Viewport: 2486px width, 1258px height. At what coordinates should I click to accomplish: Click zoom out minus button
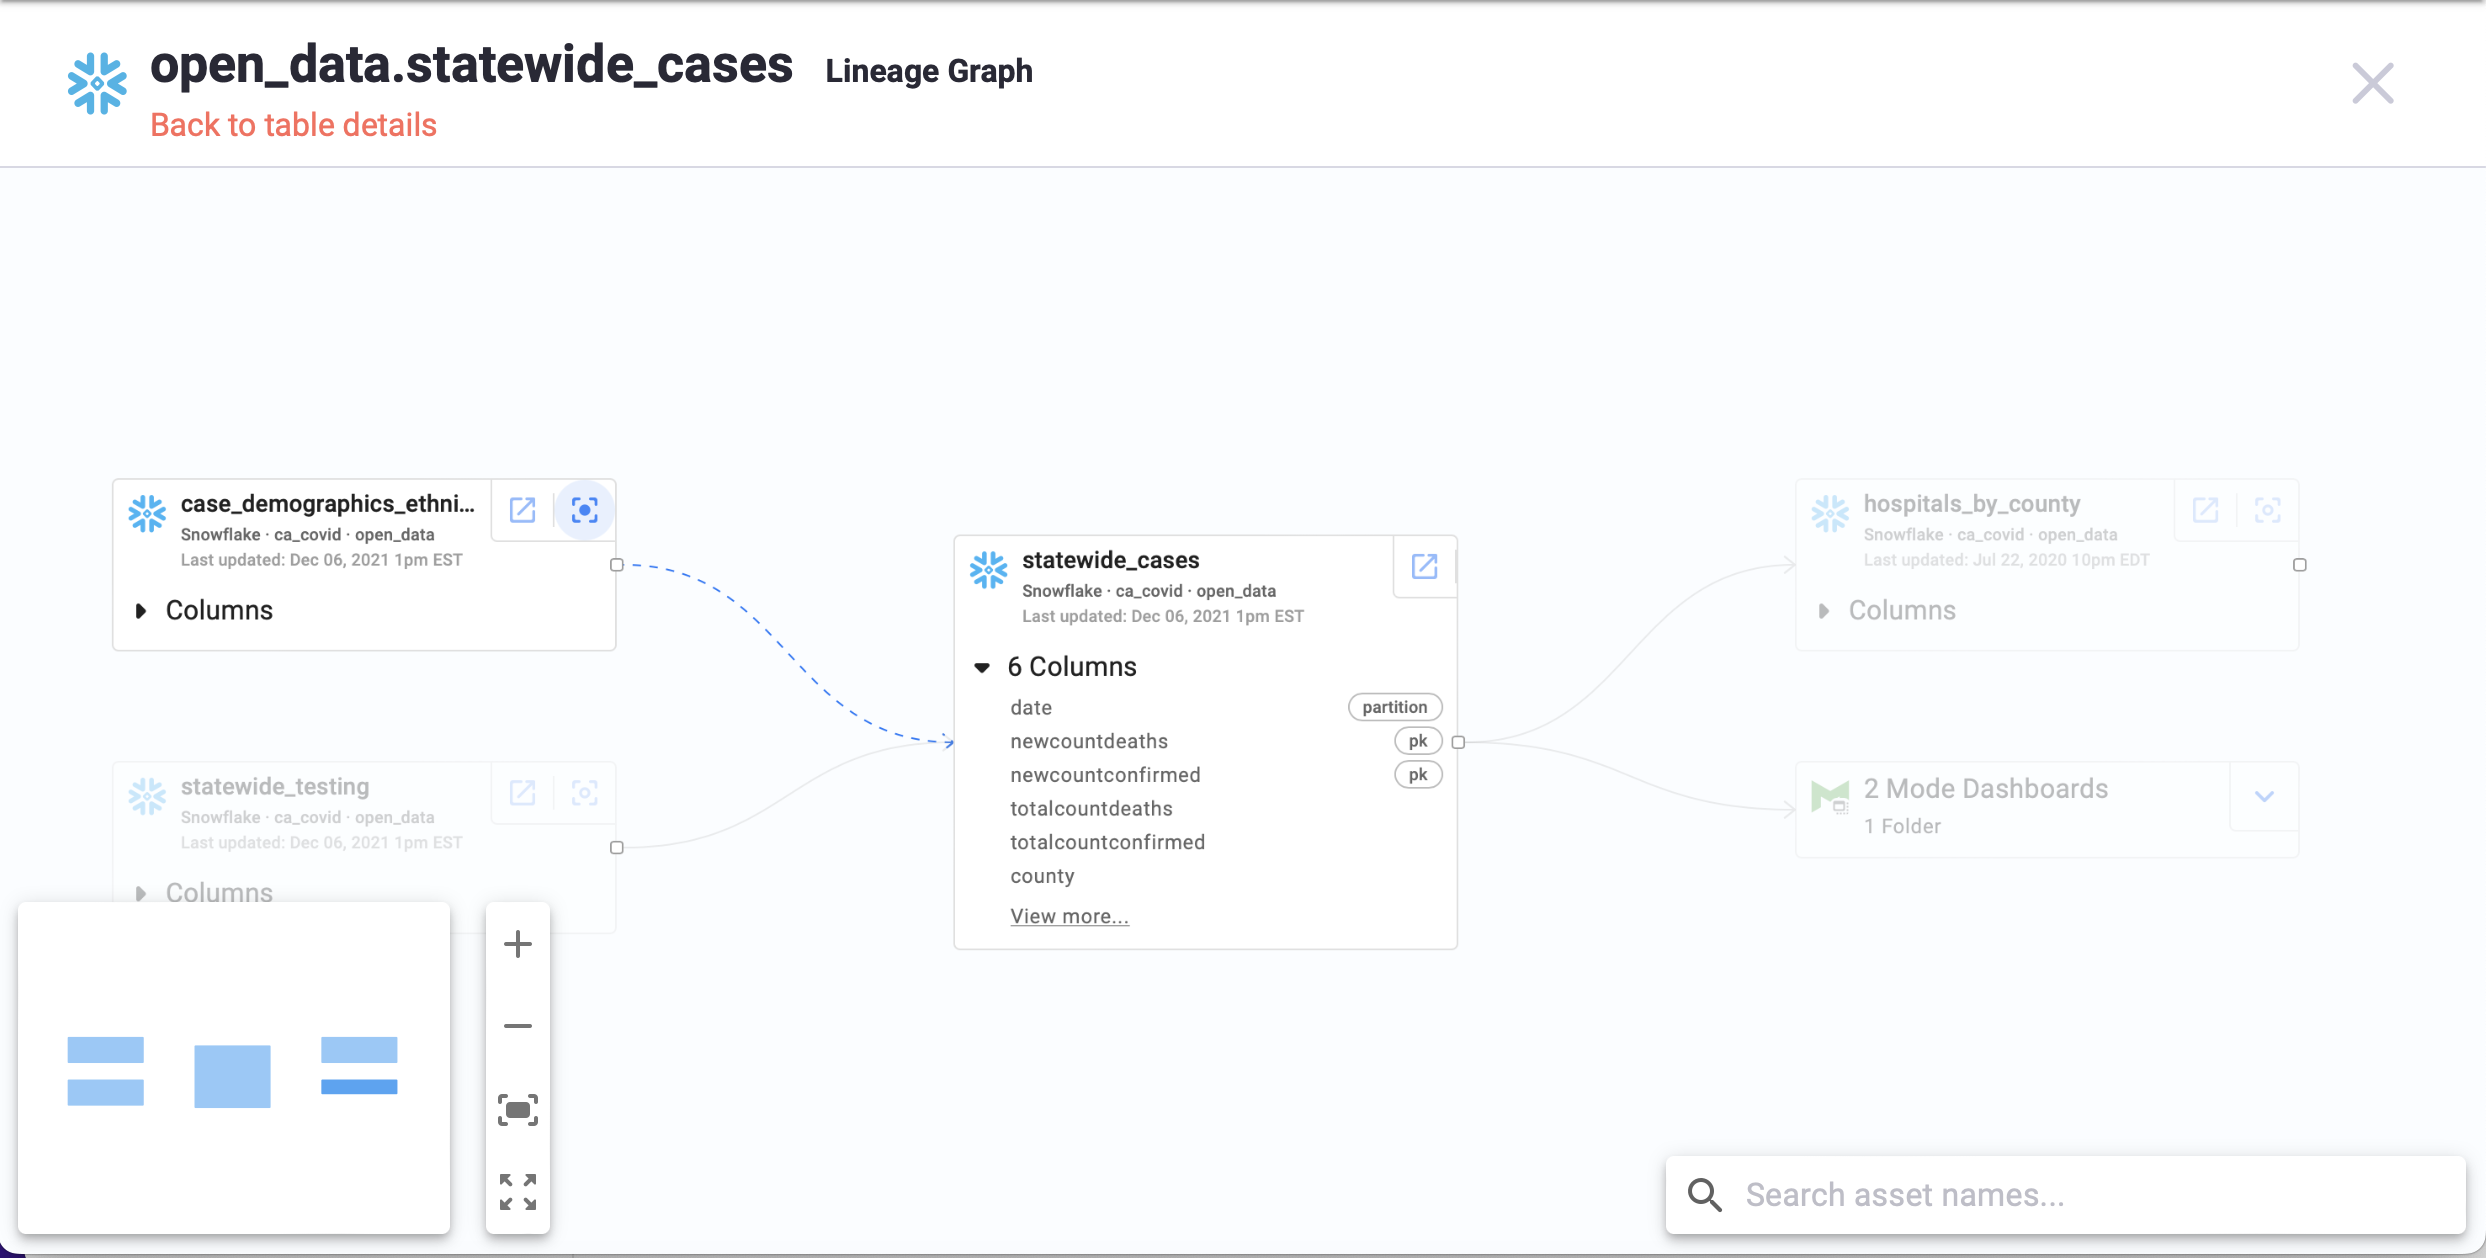click(517, 1026)
